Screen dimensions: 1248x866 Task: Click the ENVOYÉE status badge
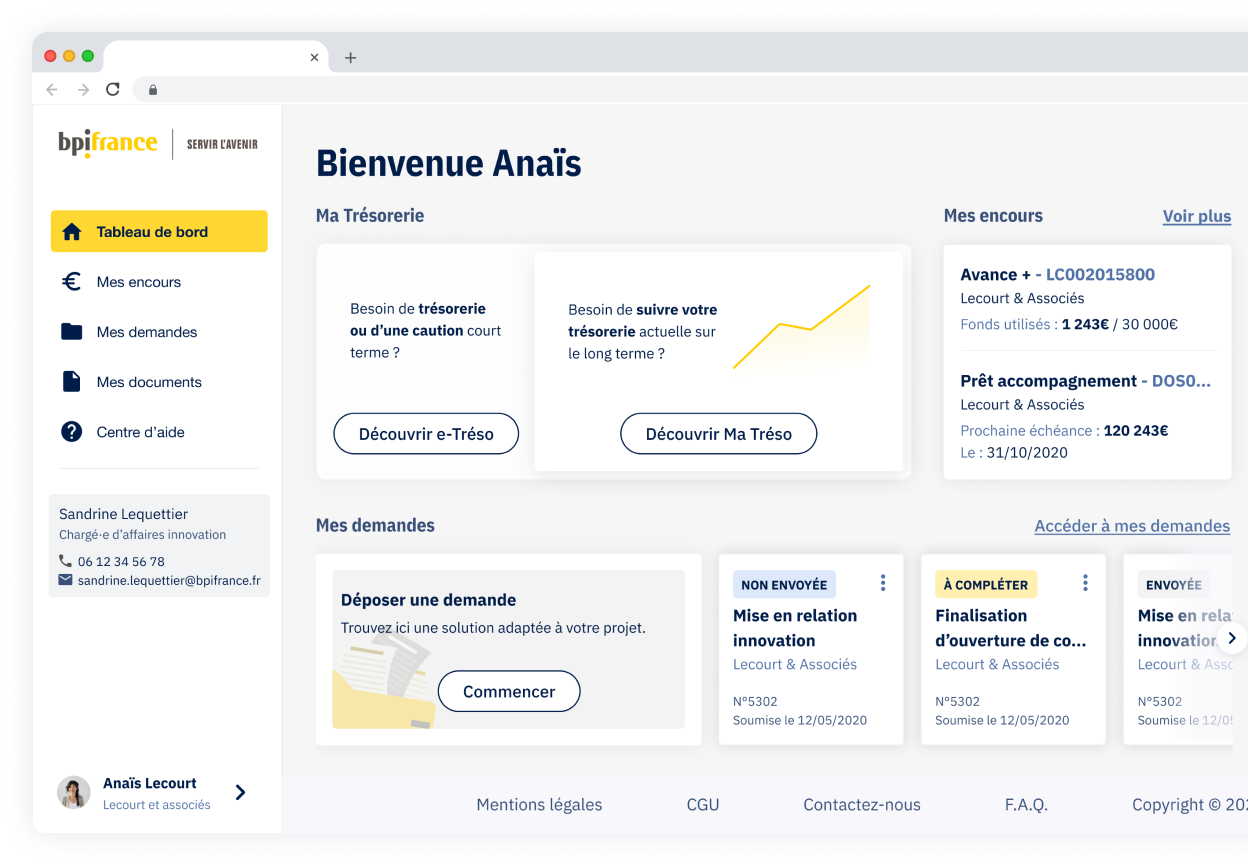point(1174,584)
